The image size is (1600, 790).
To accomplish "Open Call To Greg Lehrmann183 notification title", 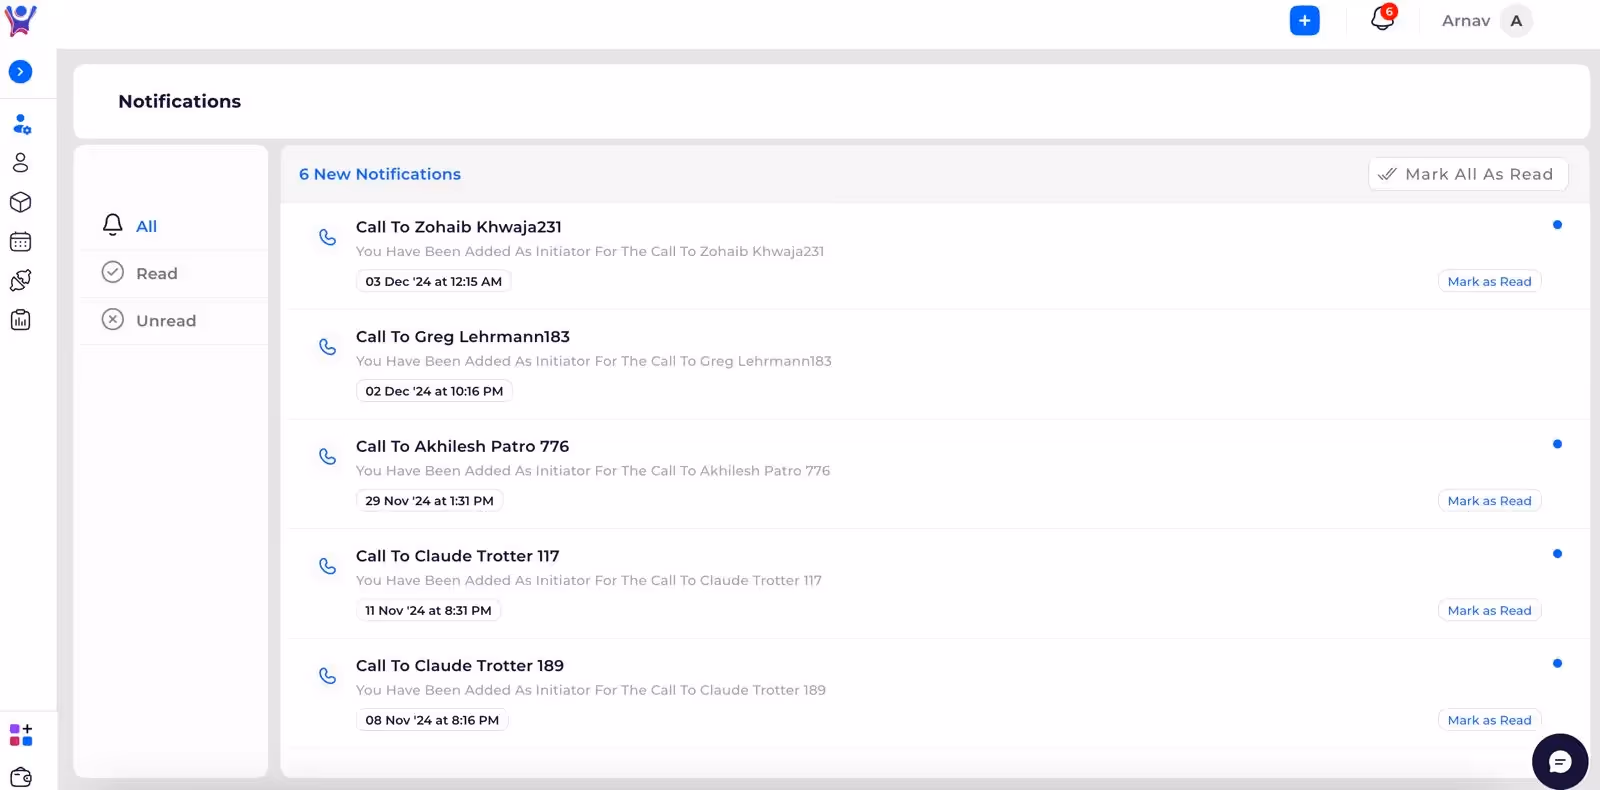I will pyautogui.click(x=463, y=337).
